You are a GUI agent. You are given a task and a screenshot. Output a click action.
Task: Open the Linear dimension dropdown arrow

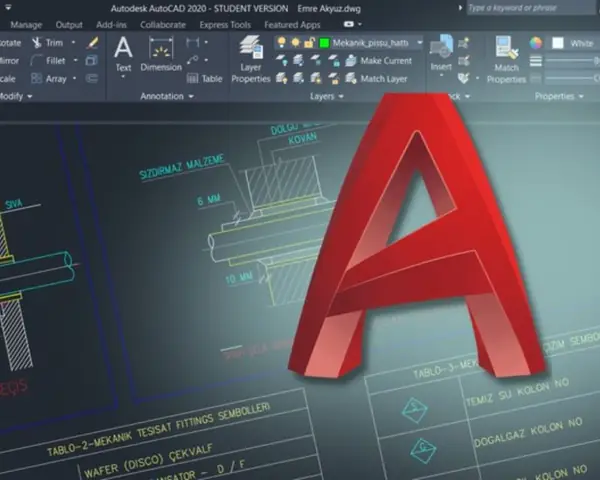206,42
